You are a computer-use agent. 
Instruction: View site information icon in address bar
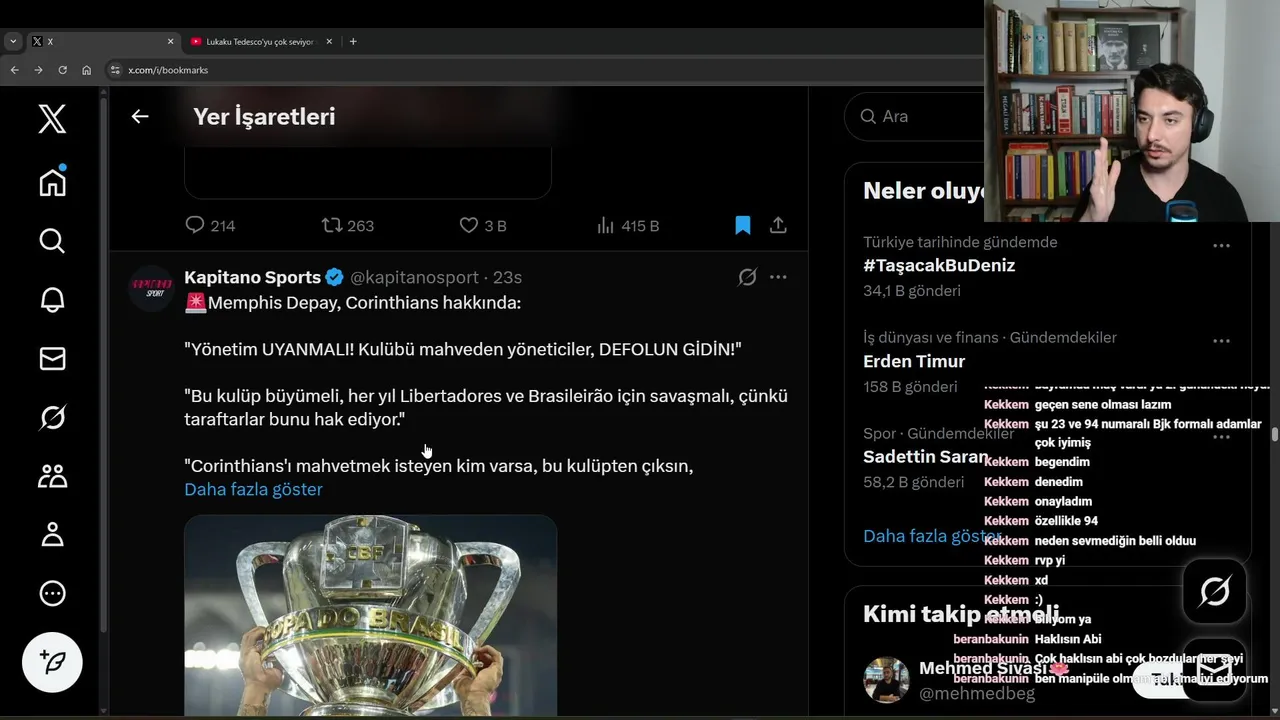pos(115,70)
